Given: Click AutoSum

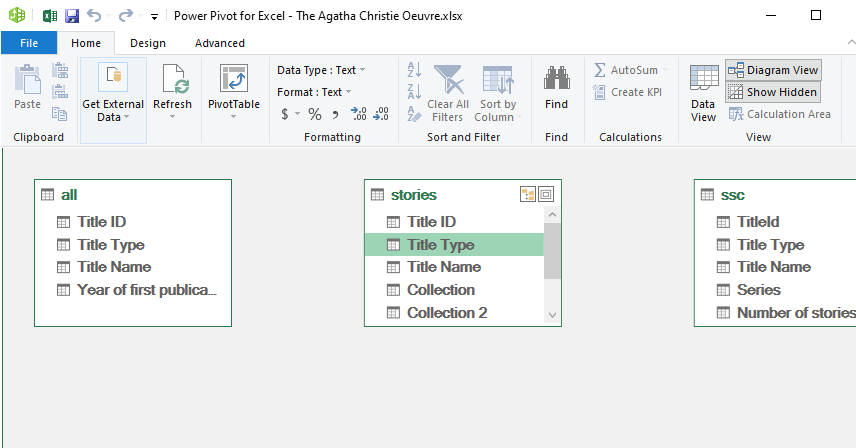Looking at the screenshot, I should click(626, 70).
